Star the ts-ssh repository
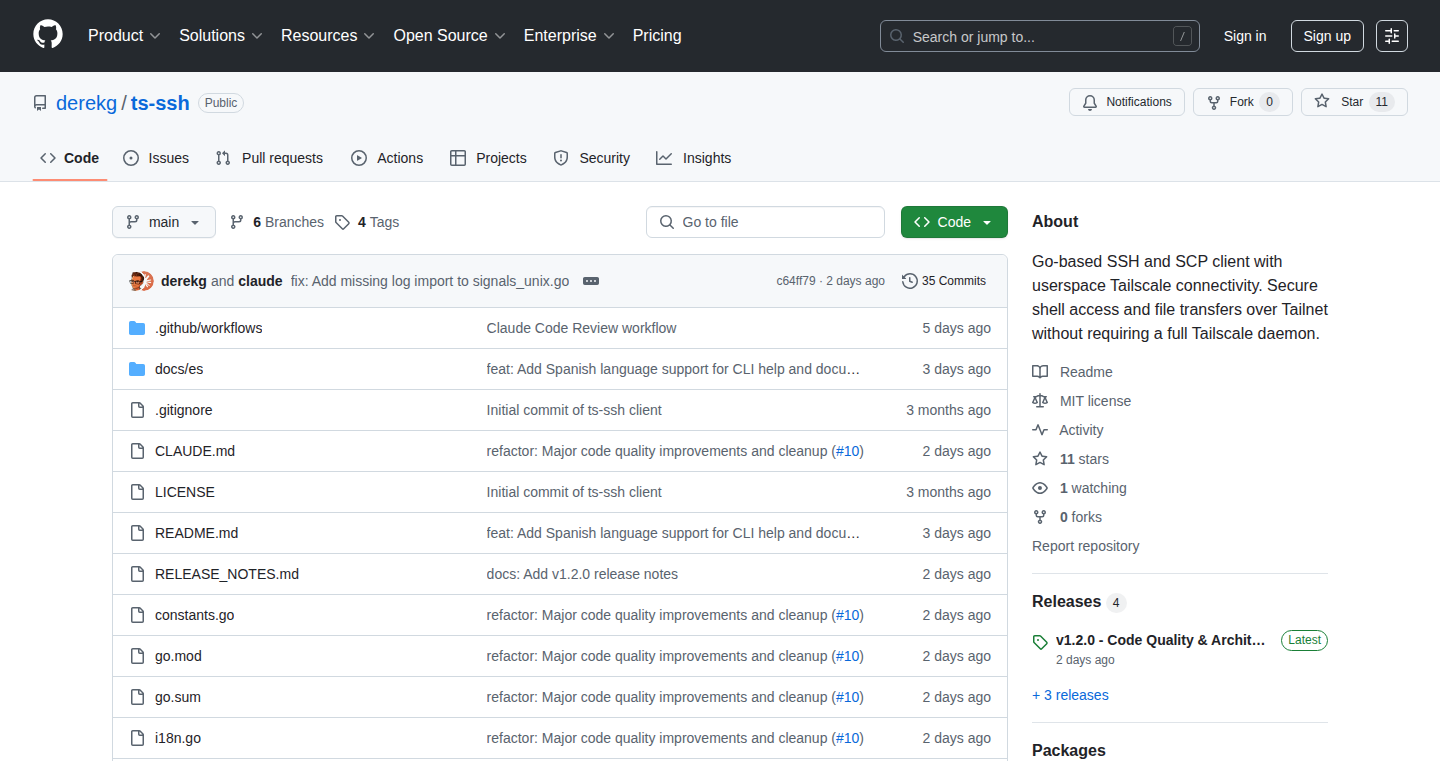The height and width of the screenshot is (761, 1440). (1354, 102)
